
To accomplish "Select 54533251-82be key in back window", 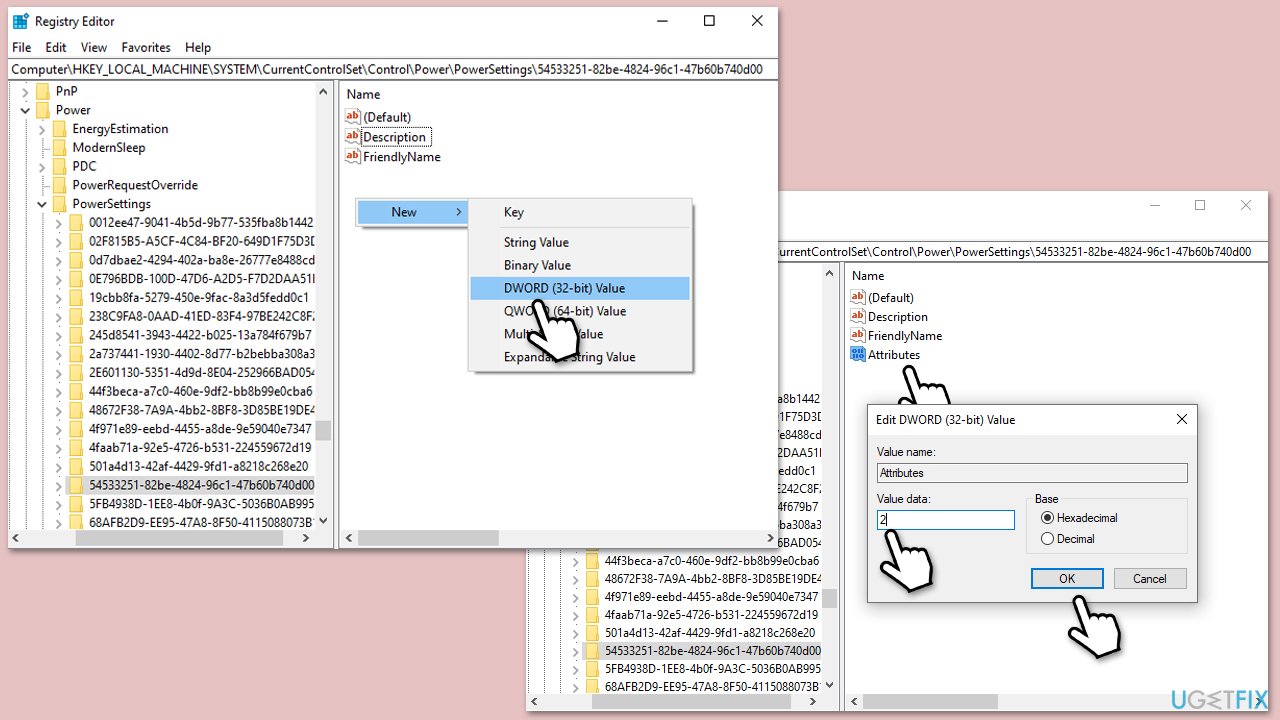I will tap(712, 650).
